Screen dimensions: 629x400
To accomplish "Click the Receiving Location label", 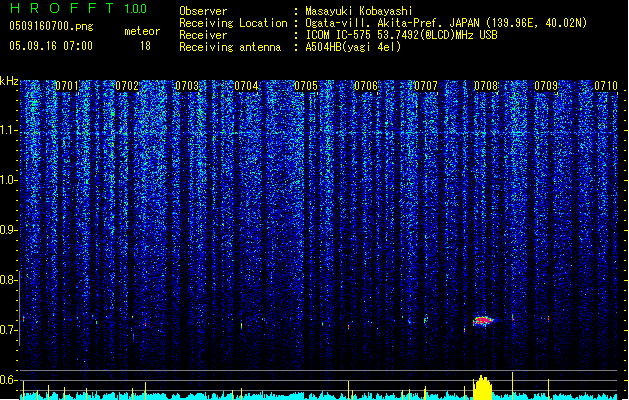I will click(x=233, y=23).
